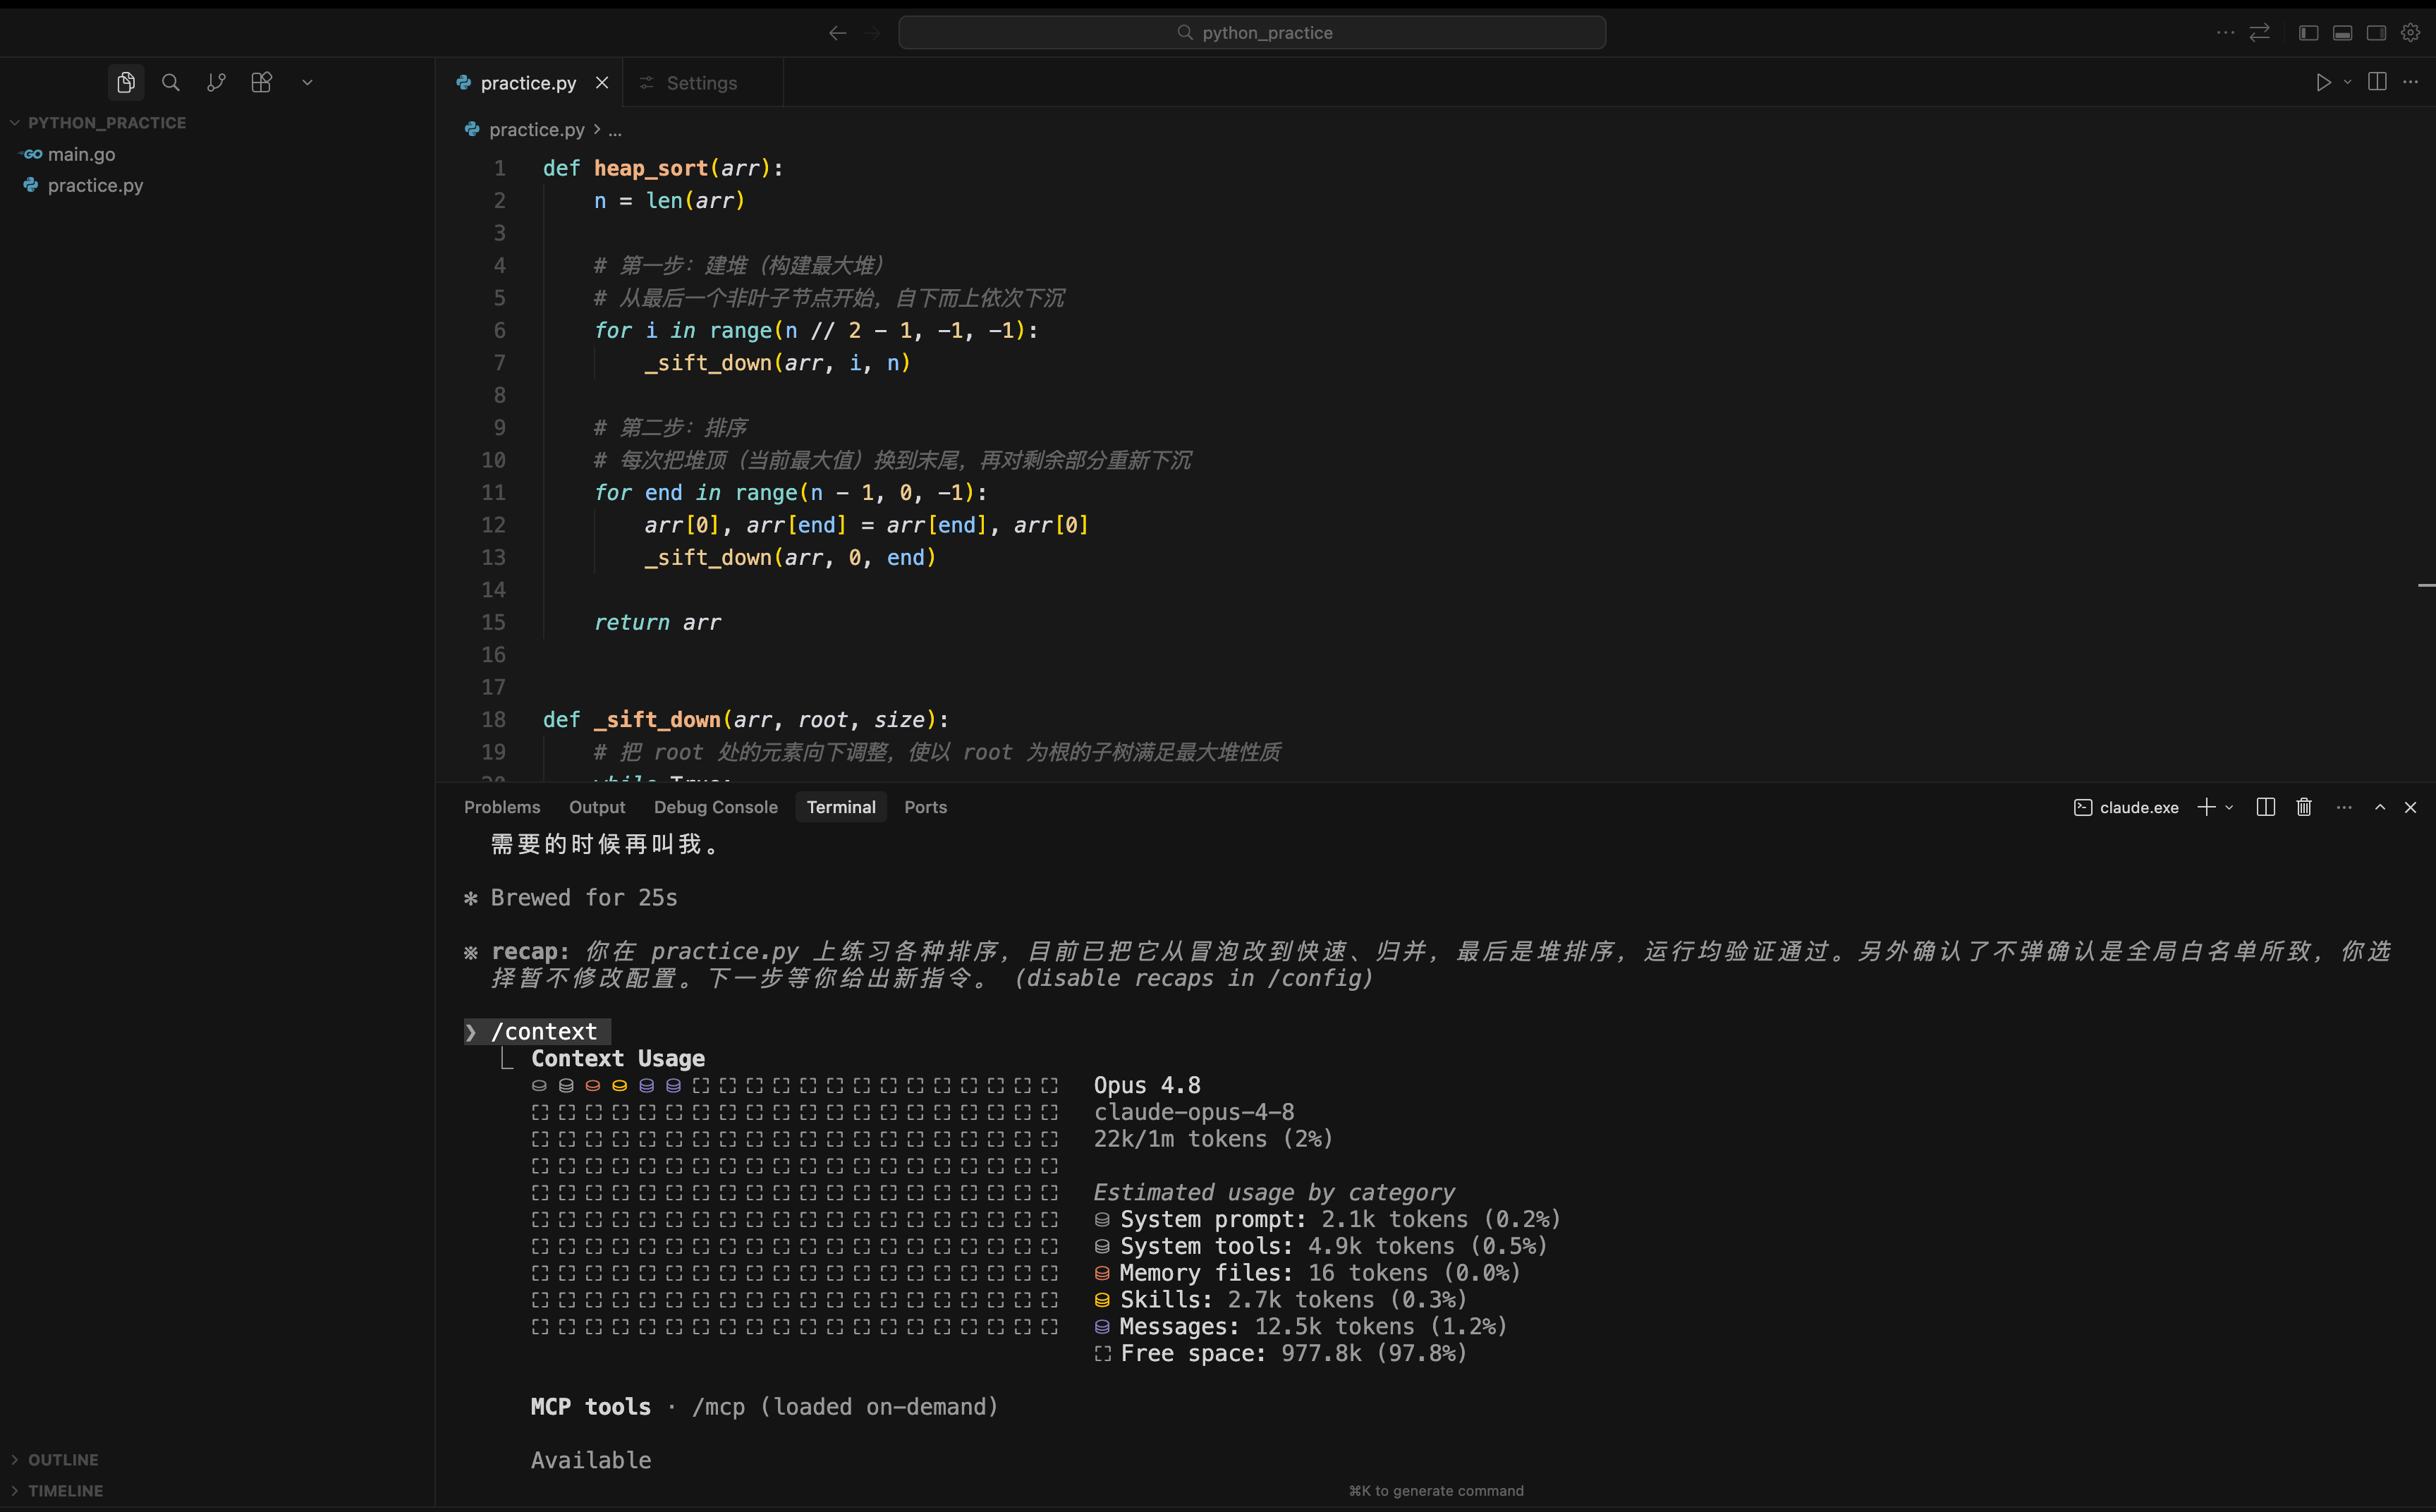Click 'Messages: 12.5k tokens' usage line

coord(1300,1326)
